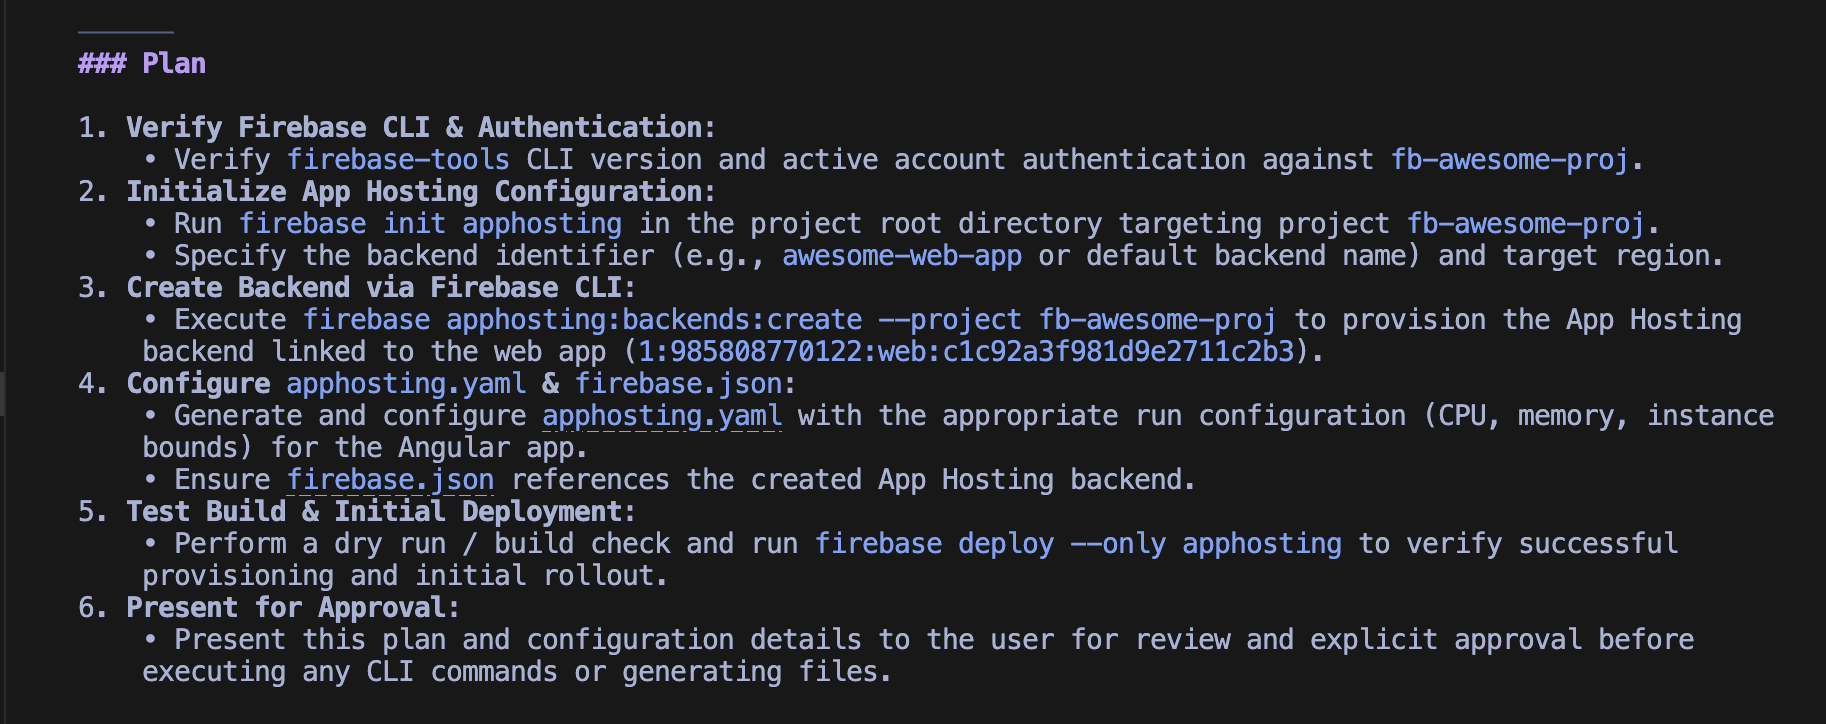This screenshot has width=1826, height=724.
Task: Open the underlined firebase.json link
Action: coord(391,480)
